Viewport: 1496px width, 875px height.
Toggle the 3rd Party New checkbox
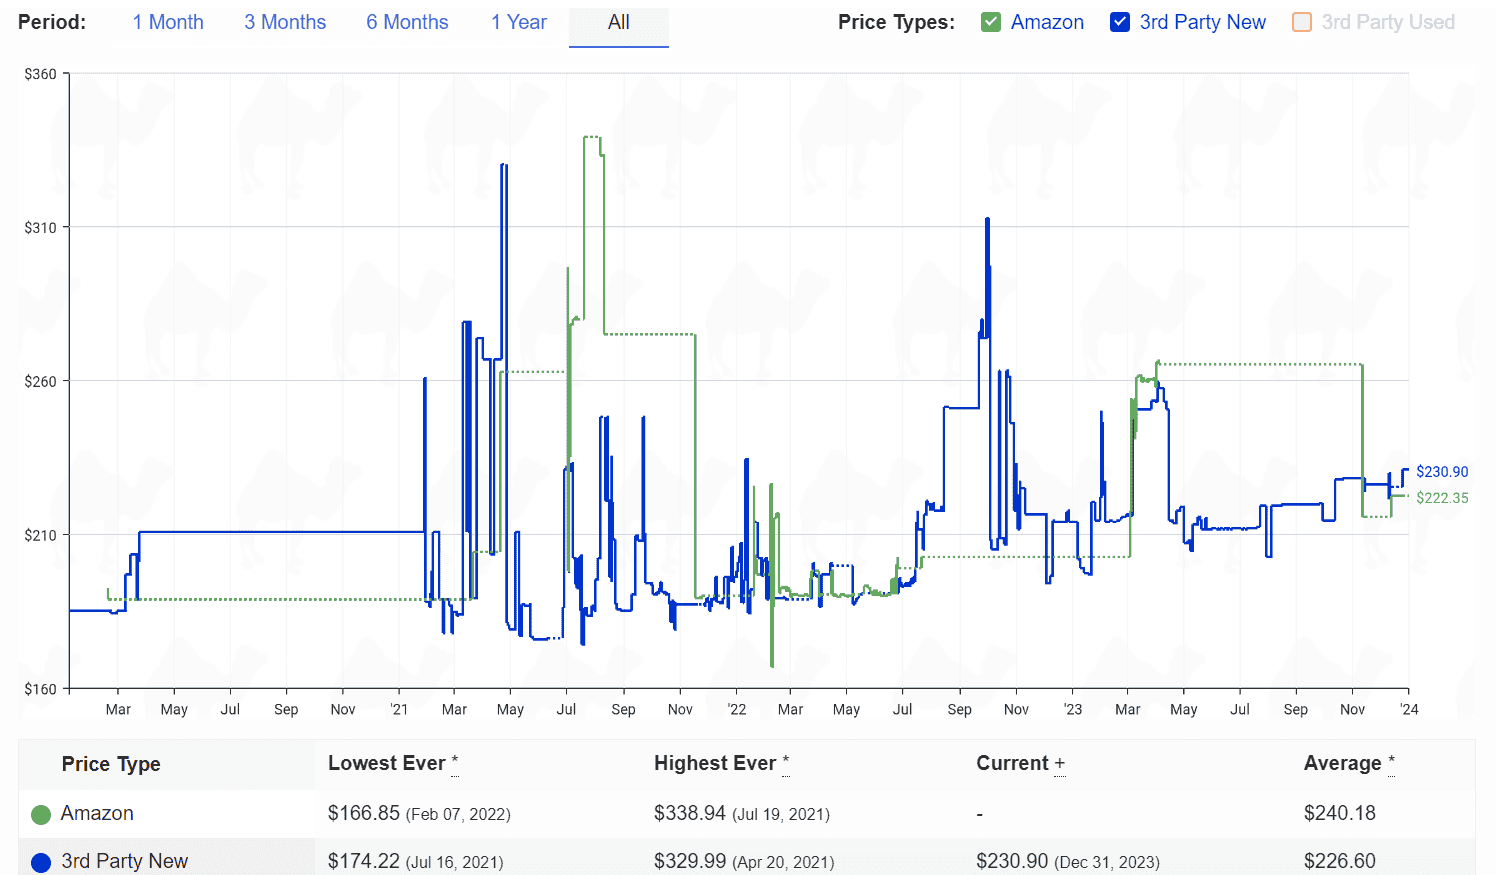[1120, 22]
